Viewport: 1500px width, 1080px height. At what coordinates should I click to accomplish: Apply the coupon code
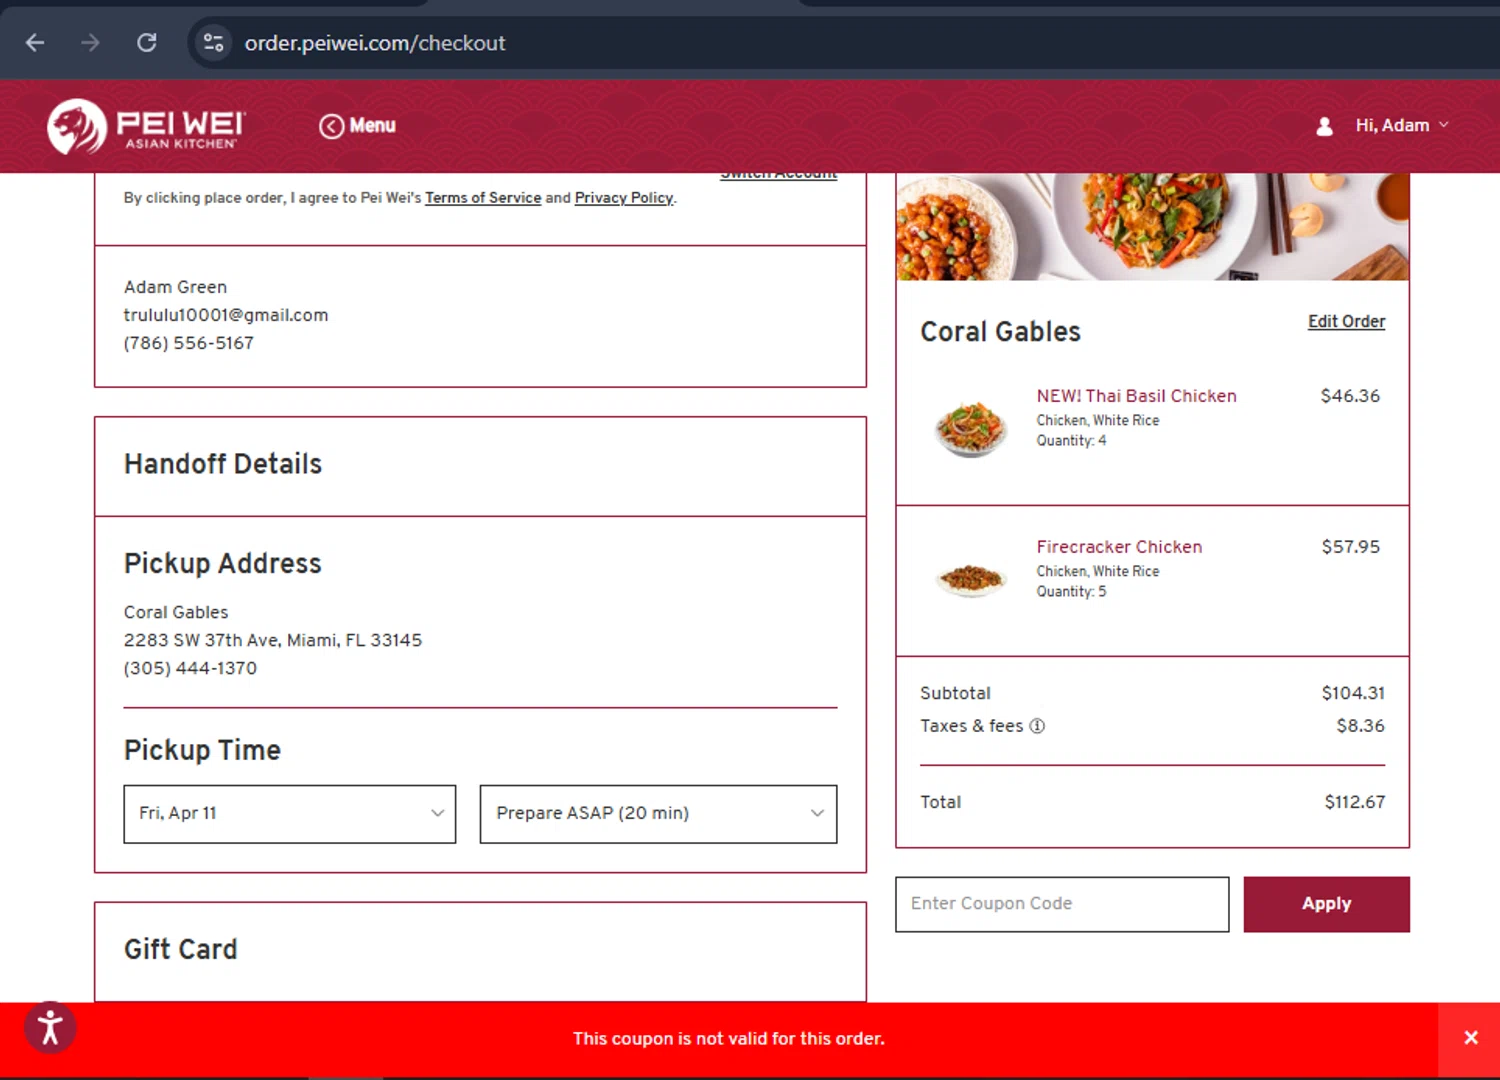(1326, 904)
